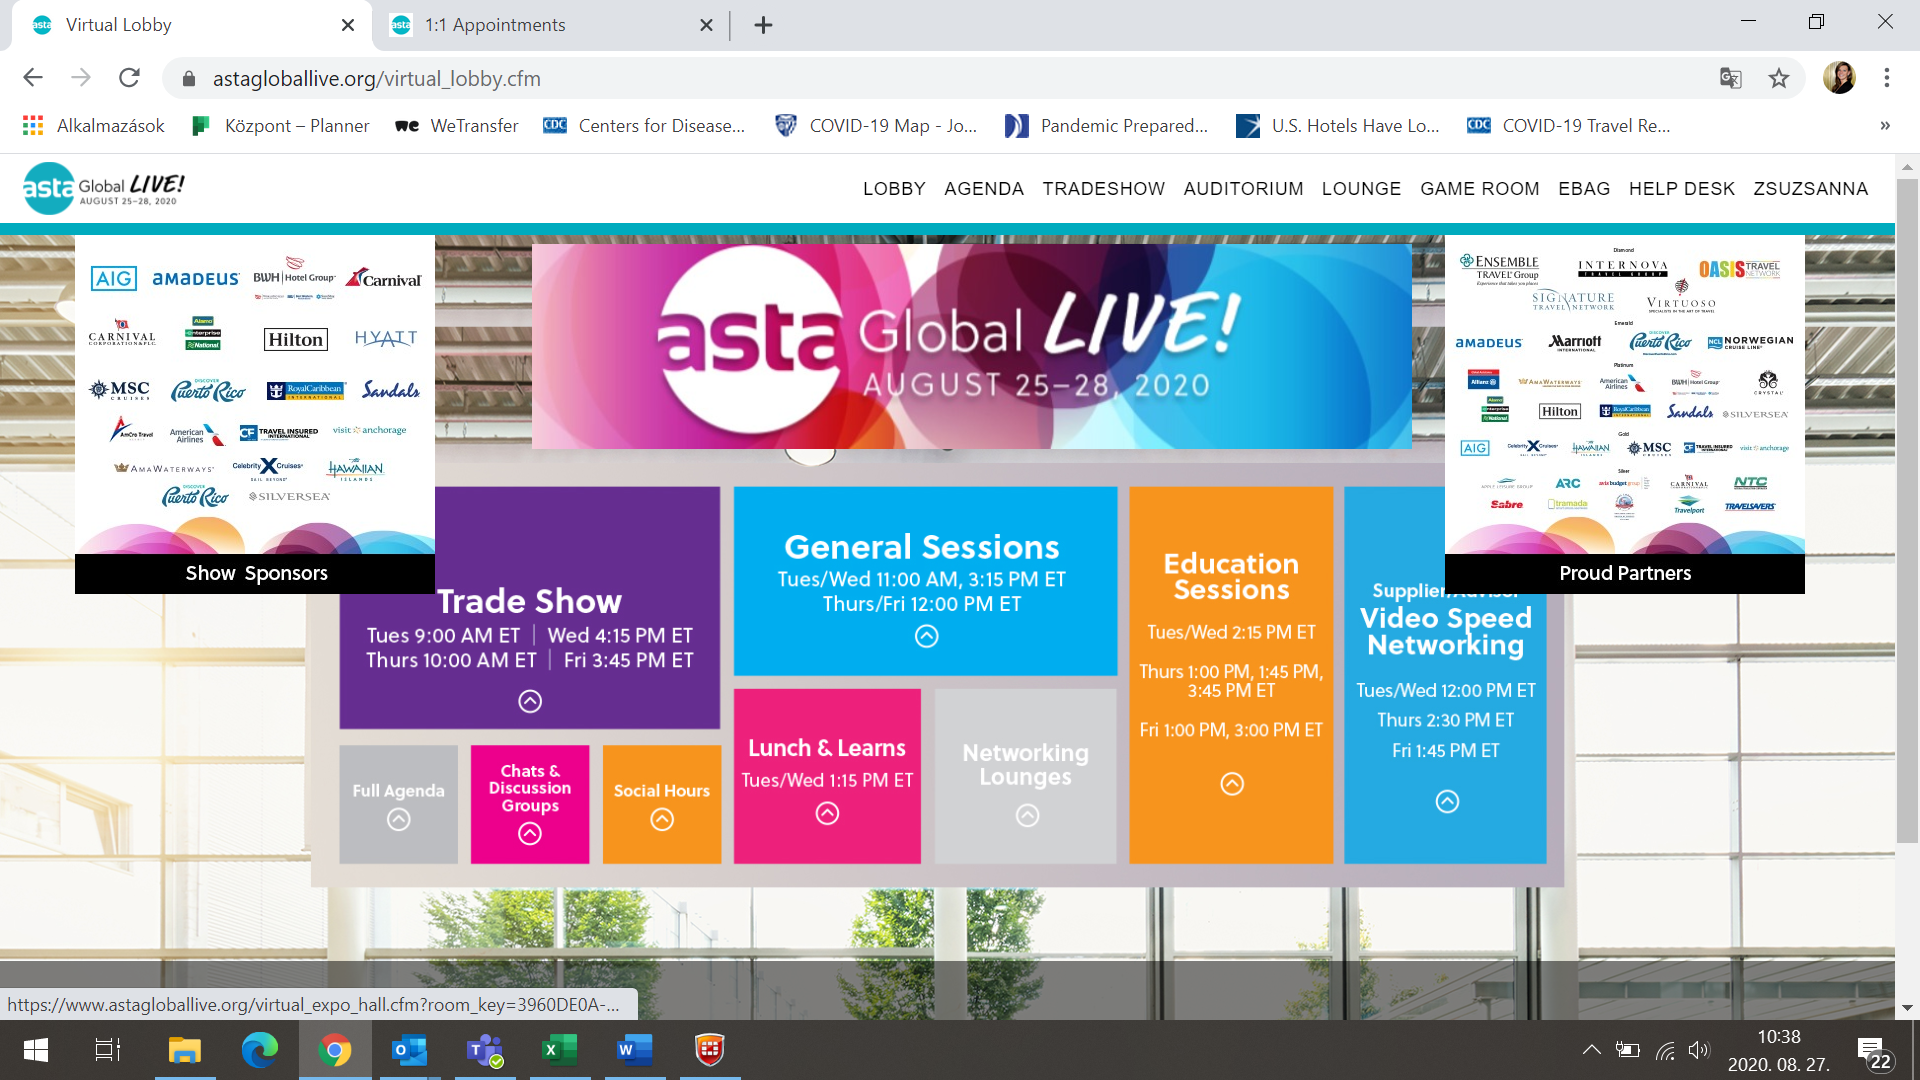Open AUDITORIUM in the site menu
The height and width of the screenshot is (1080, 1920).
pyautogui.click(x=1243, y=189)
